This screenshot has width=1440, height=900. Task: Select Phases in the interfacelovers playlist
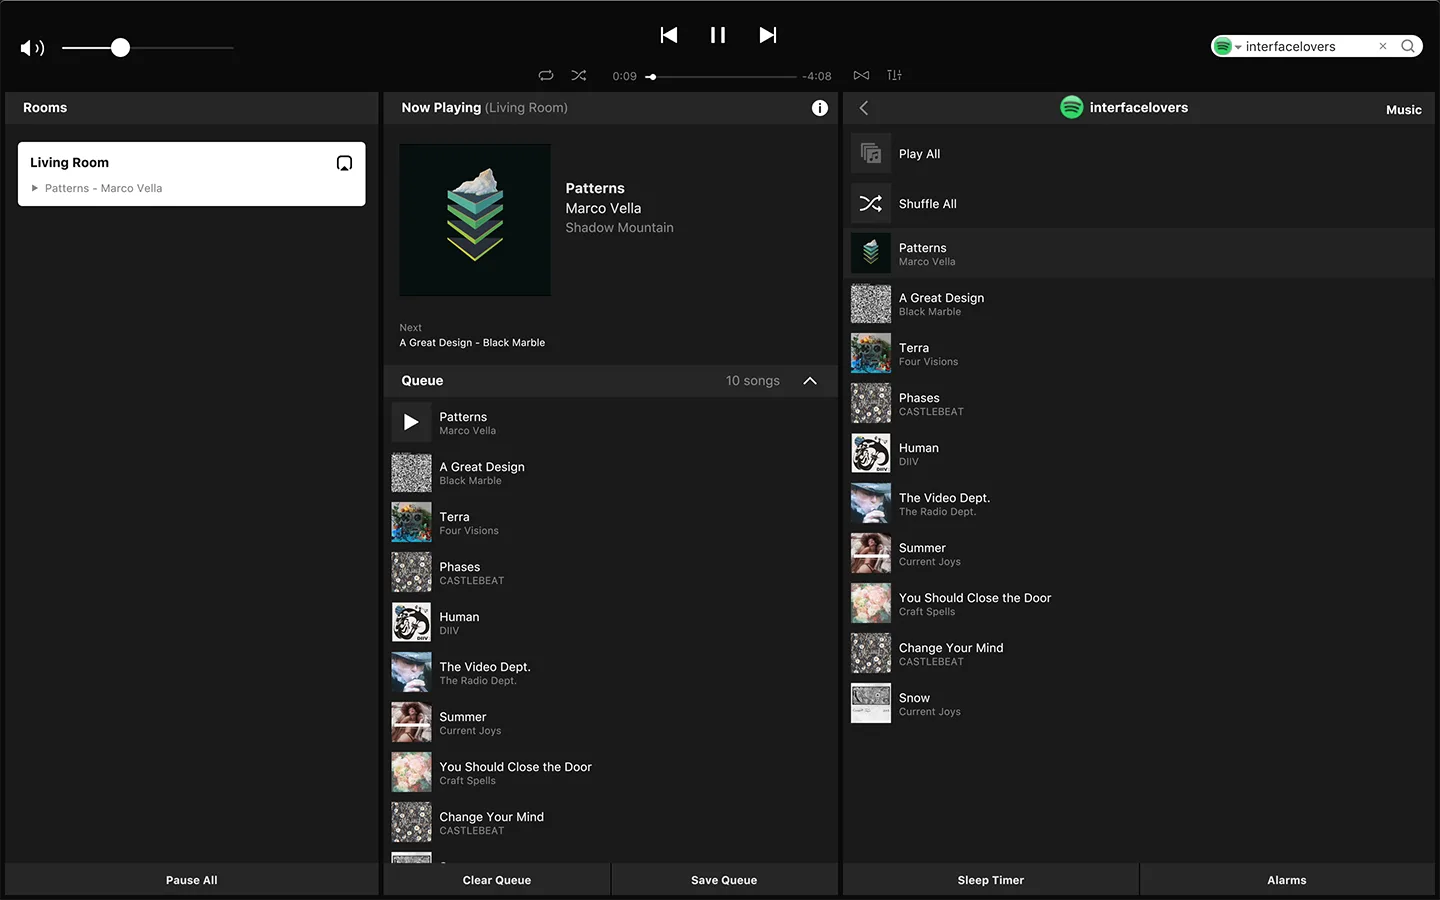tap(1139, 403)
